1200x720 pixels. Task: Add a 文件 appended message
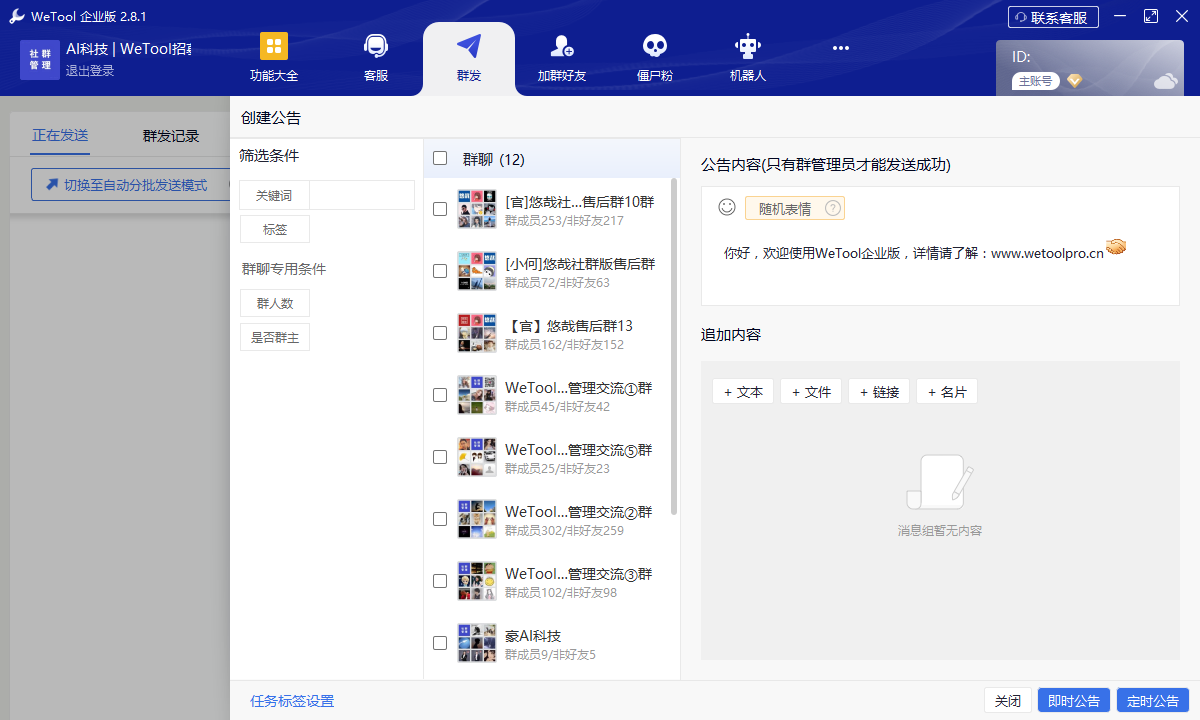pos(811,392)
